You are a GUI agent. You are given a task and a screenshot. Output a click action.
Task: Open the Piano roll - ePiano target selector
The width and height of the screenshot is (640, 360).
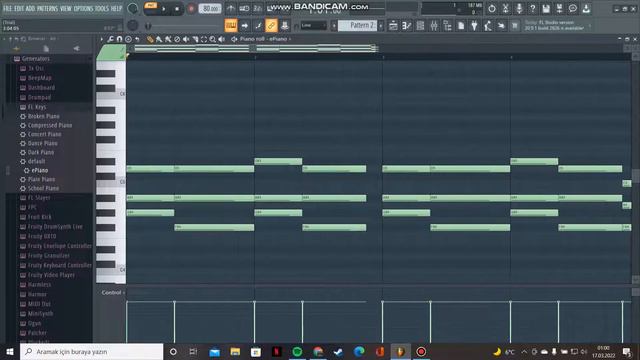pos(264,39)
